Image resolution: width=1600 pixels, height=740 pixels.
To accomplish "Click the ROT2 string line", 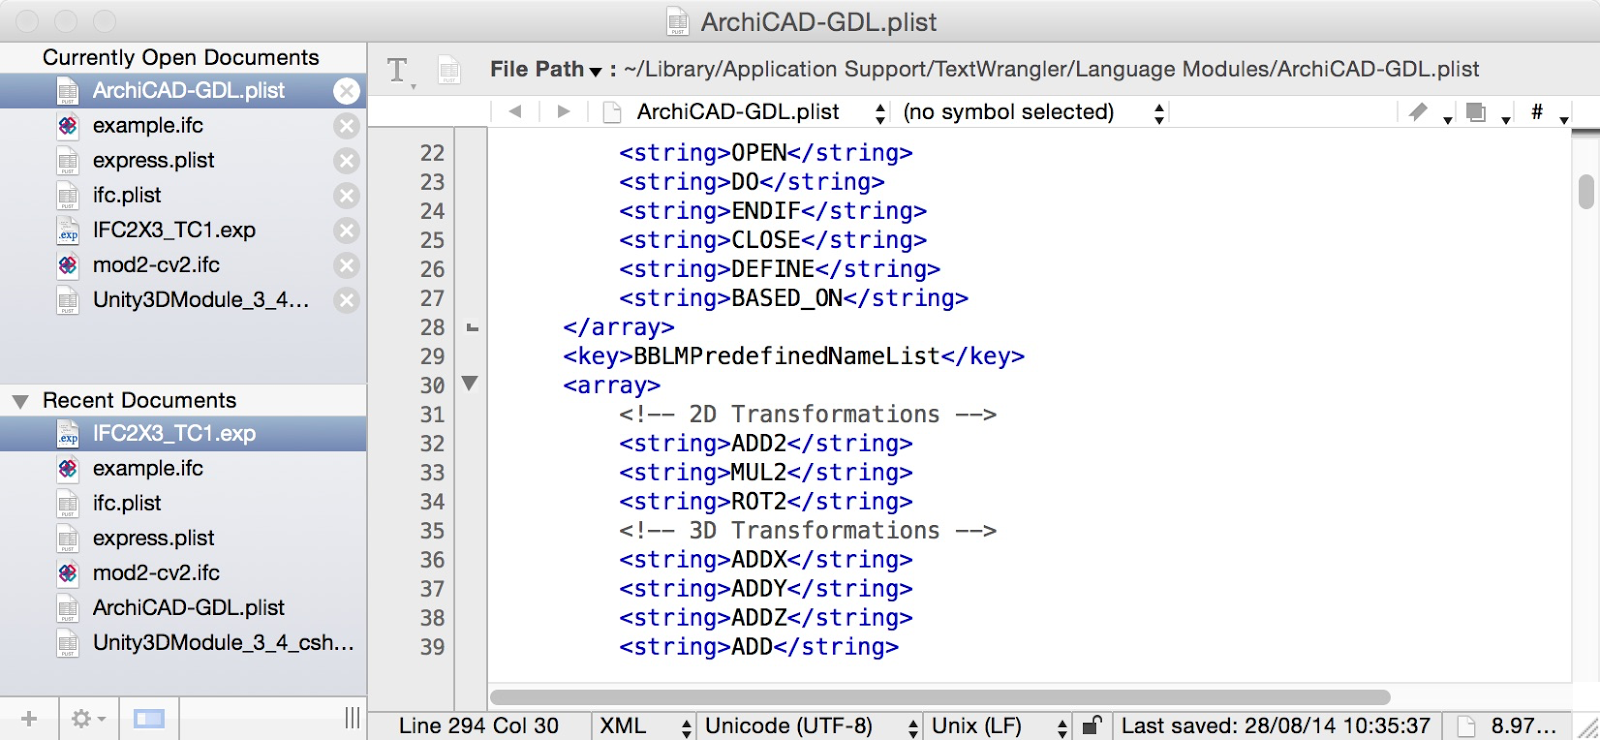I will pyautogui.click(x=766, y=502).
